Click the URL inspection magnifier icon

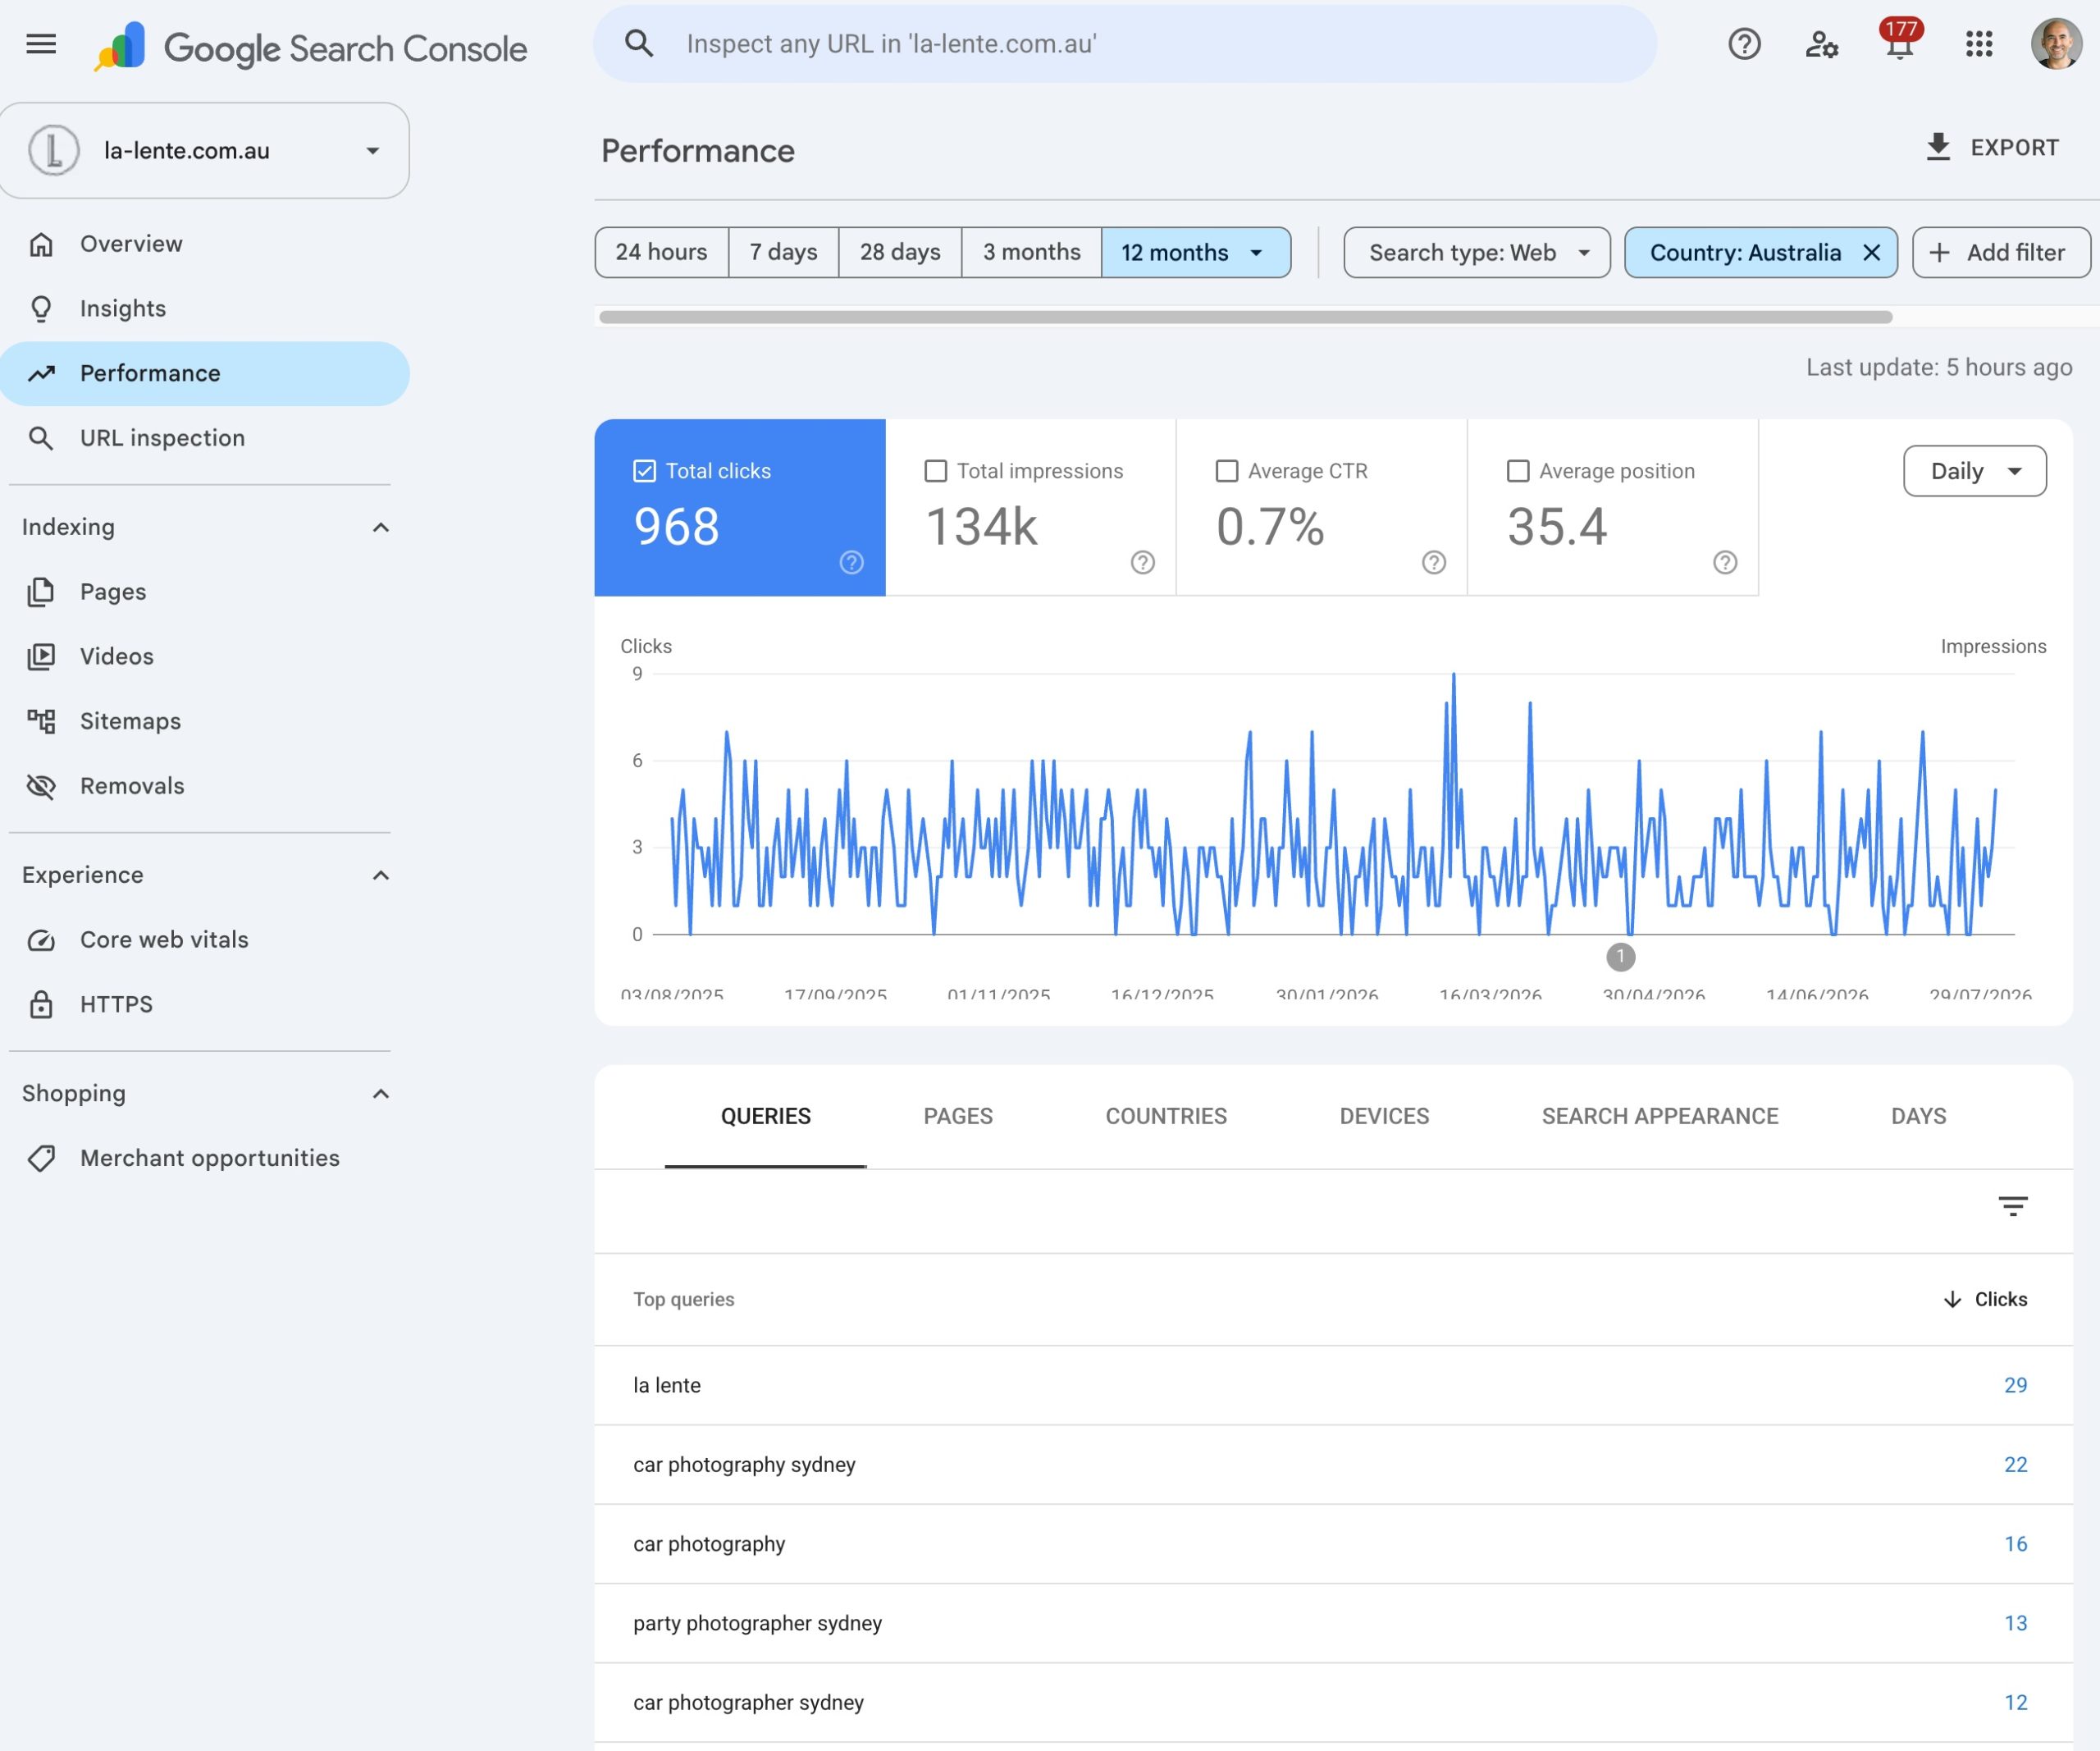[x=41, y=438]
